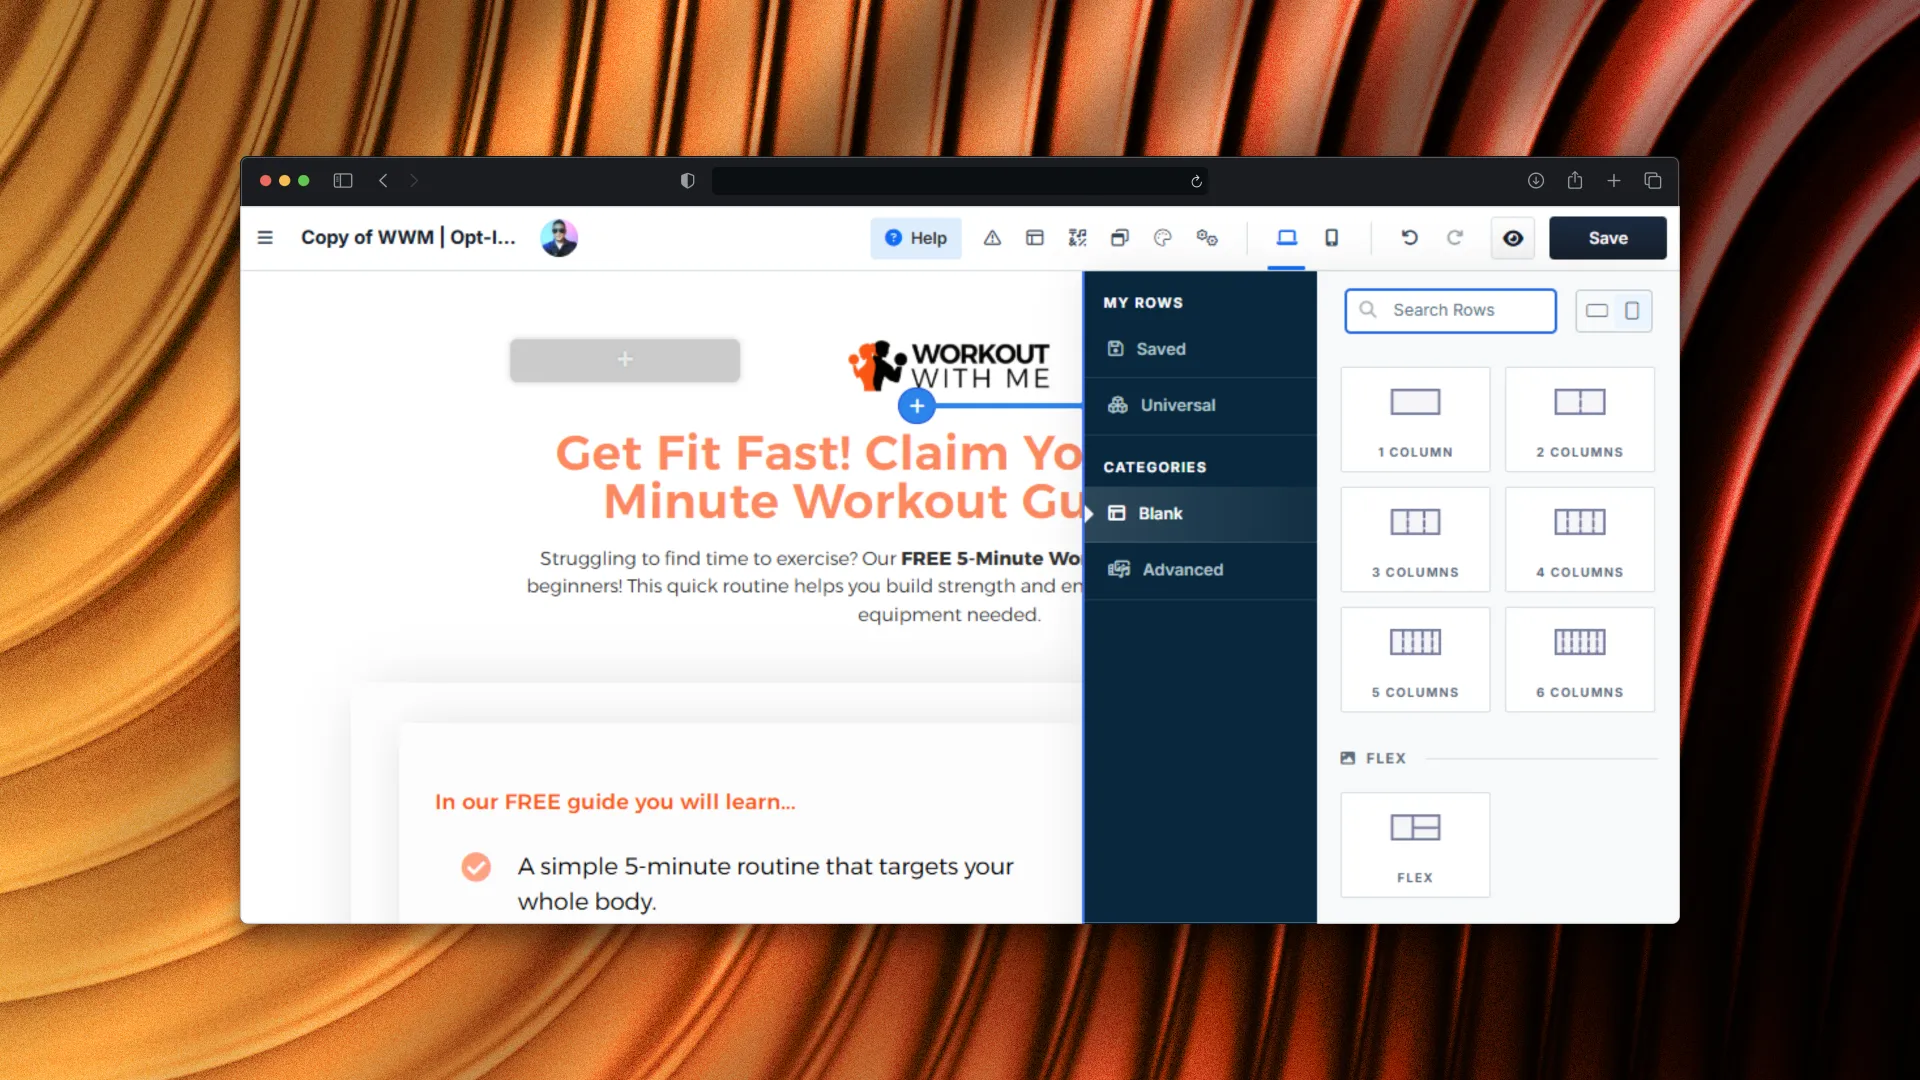This screenshot has height=1080, width=1920.
Task: Open the hamburger menu
Action: tap(265, 238)
